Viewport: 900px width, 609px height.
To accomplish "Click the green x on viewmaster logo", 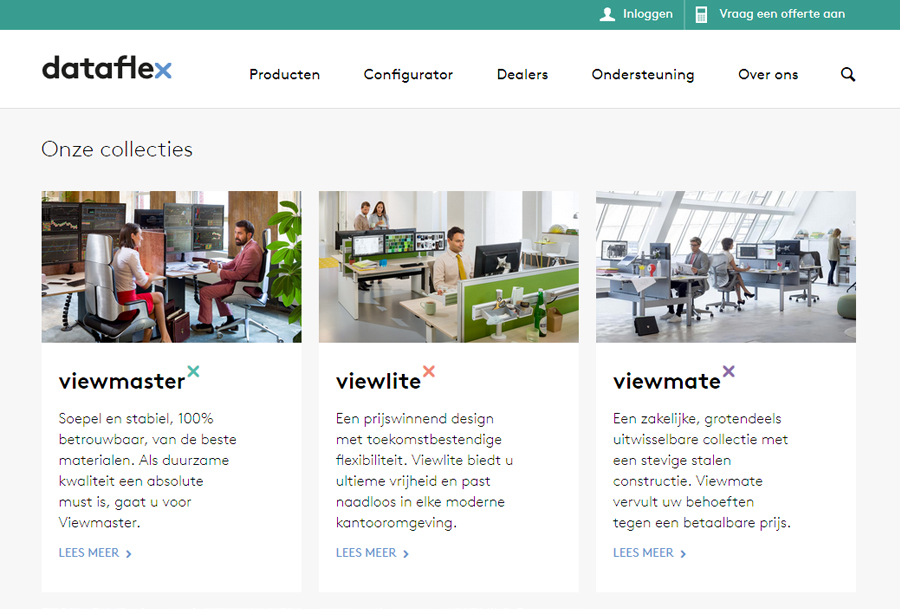I will click(x=193, y=371).
